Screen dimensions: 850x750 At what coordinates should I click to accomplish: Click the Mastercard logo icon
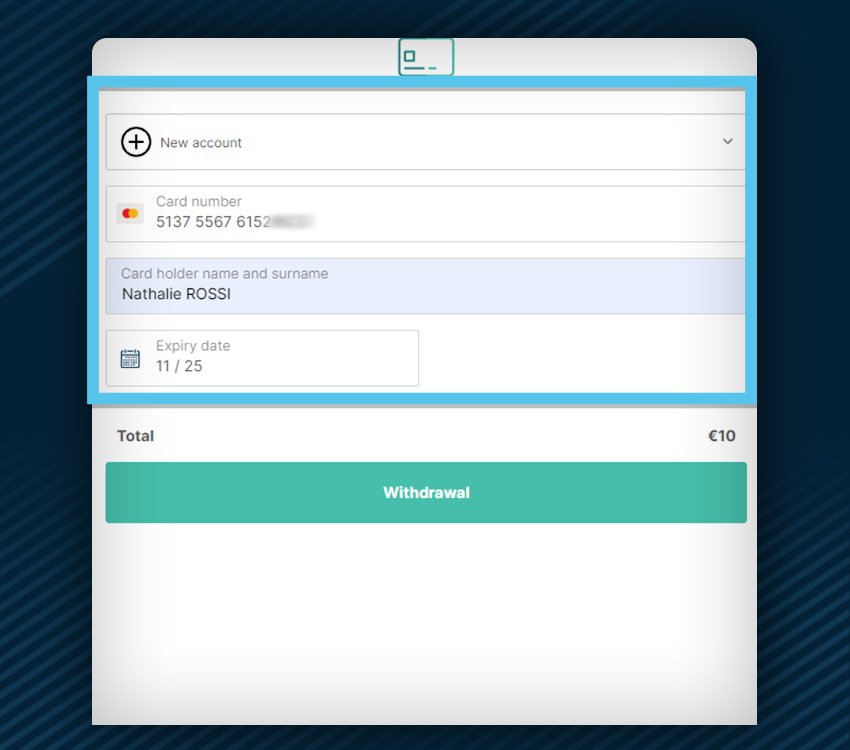[x=130, y=214]
